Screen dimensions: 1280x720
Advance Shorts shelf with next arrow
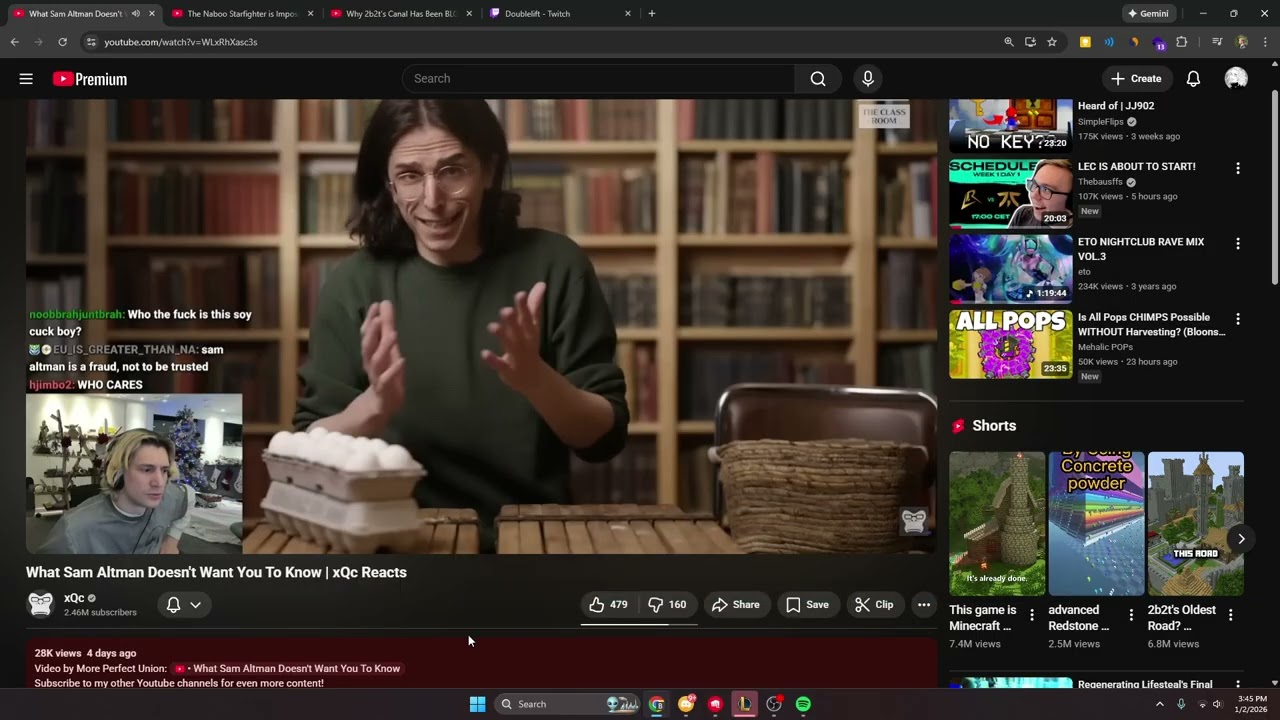1241,539
